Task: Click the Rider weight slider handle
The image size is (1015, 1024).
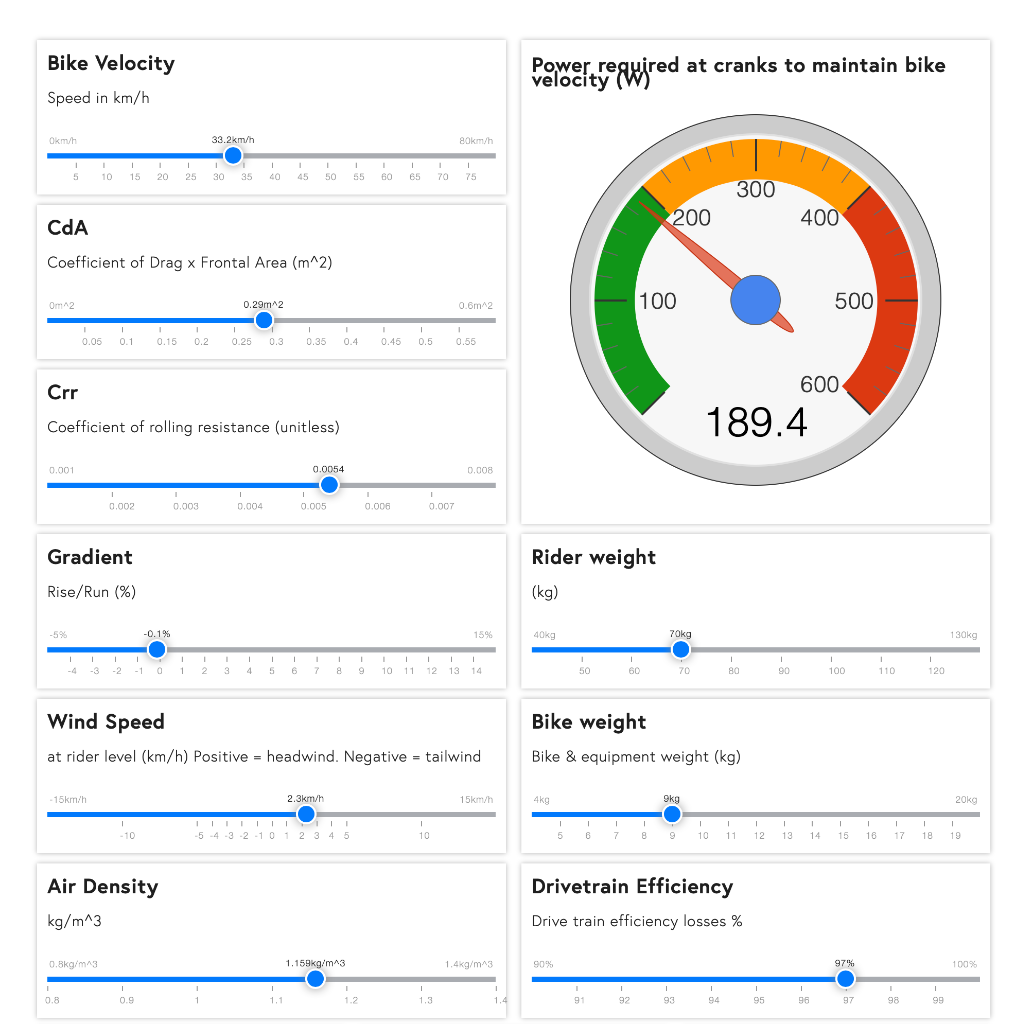Action: (681, 649)
